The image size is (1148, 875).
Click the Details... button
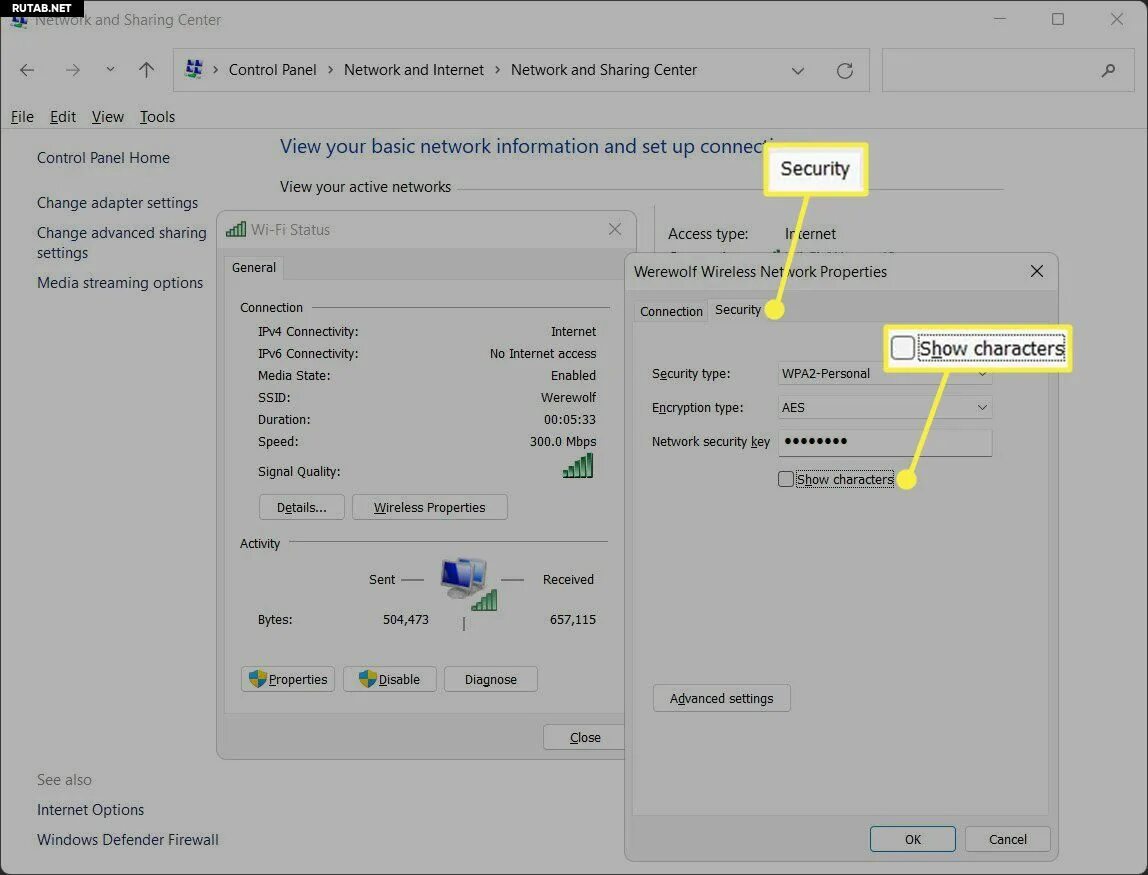[x=302, y=507]
